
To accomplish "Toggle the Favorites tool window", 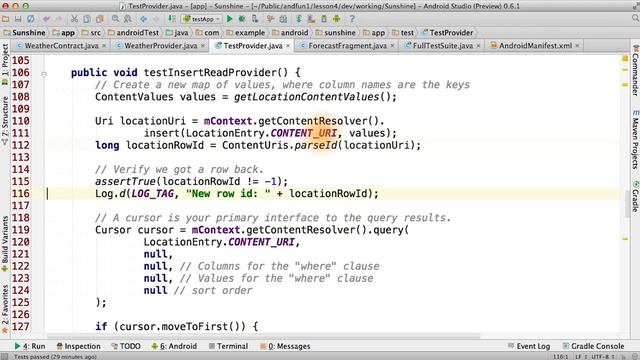I will pos(5,309).
